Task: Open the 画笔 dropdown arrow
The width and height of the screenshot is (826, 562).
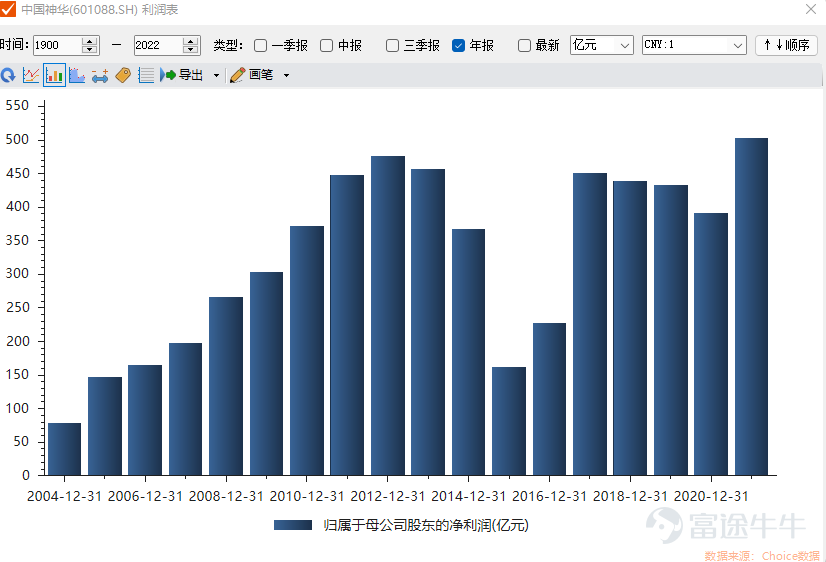Action: tap(286, 76)
